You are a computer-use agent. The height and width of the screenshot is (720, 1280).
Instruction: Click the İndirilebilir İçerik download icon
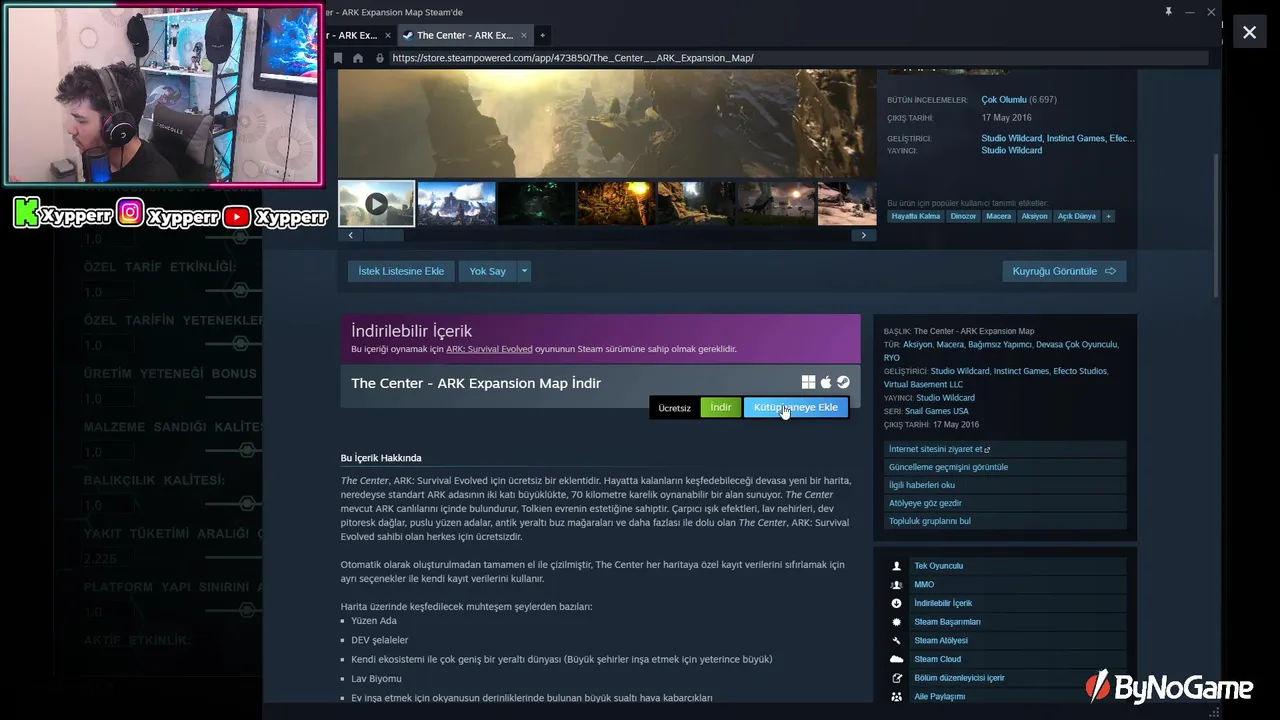pyautogui.click(x=896, y=603)
